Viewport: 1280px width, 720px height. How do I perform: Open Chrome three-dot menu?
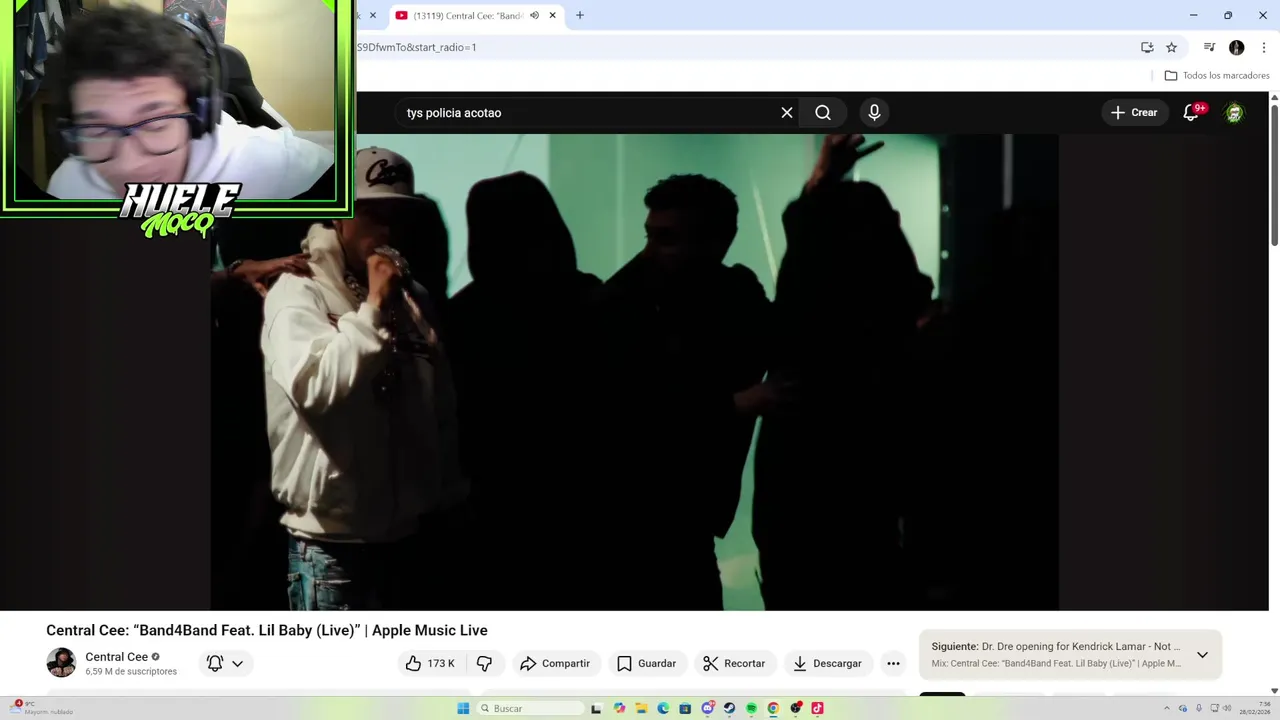(1263, 47)
